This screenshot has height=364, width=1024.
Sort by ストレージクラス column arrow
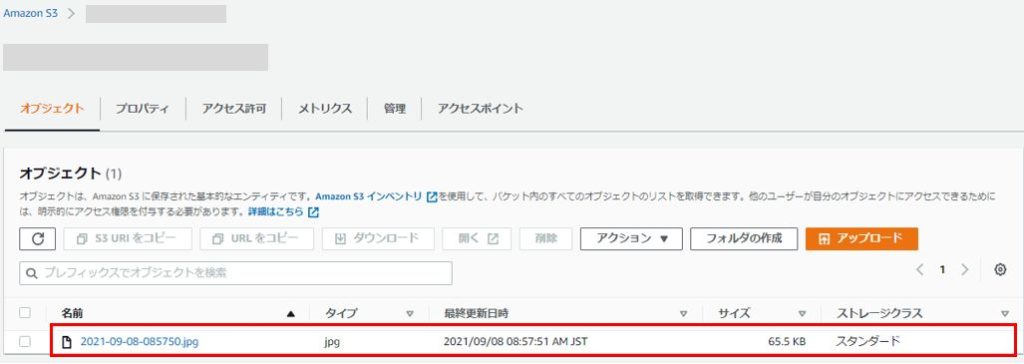1004,314
